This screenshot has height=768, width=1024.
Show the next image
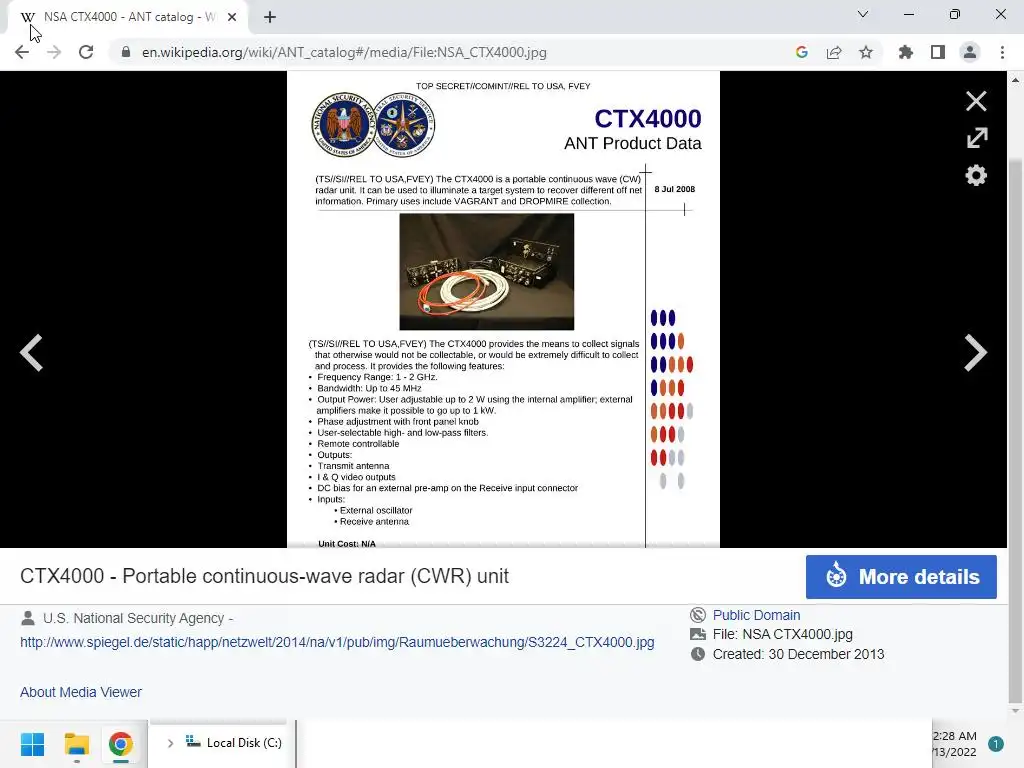[975, 353]
